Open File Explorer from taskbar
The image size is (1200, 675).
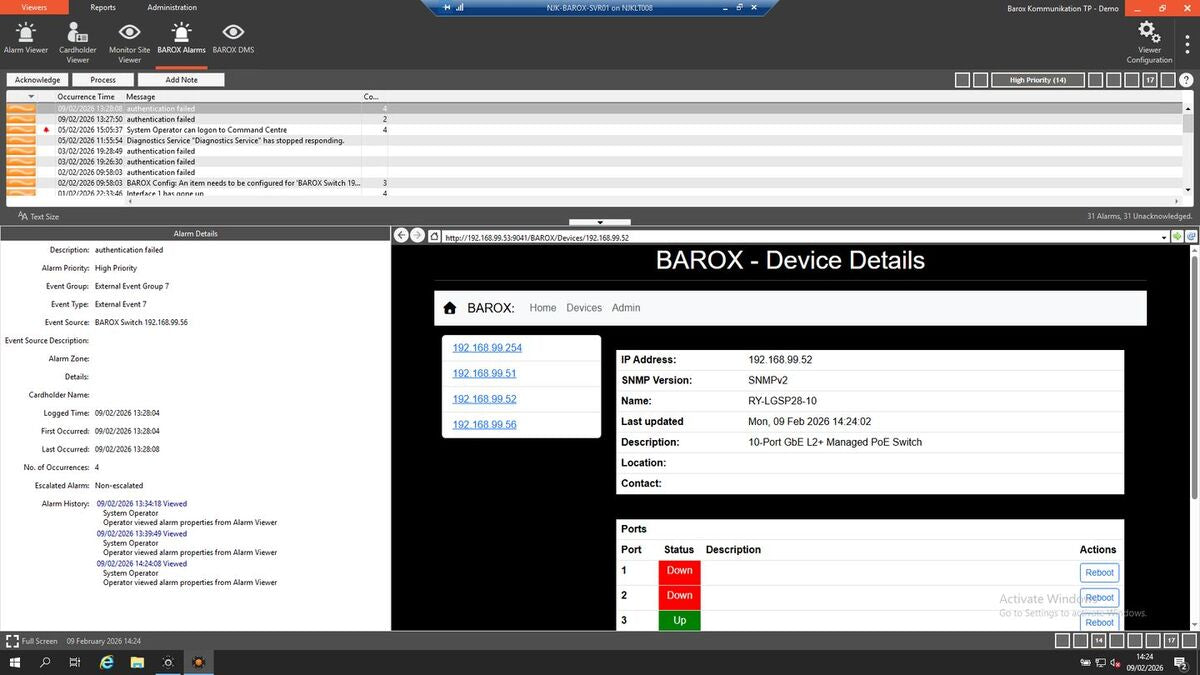pos(137,662)
